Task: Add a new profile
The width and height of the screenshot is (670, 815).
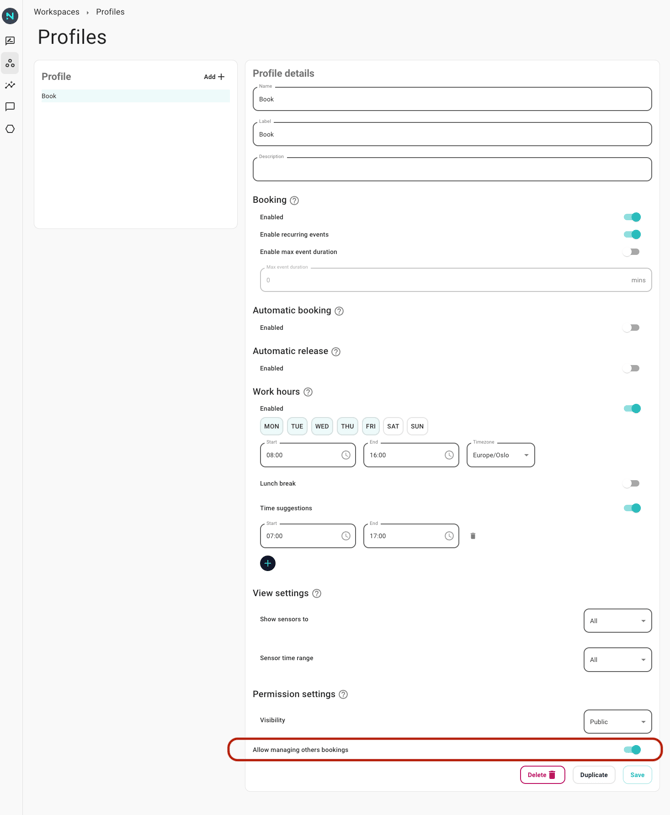Action: click(214, 77)
